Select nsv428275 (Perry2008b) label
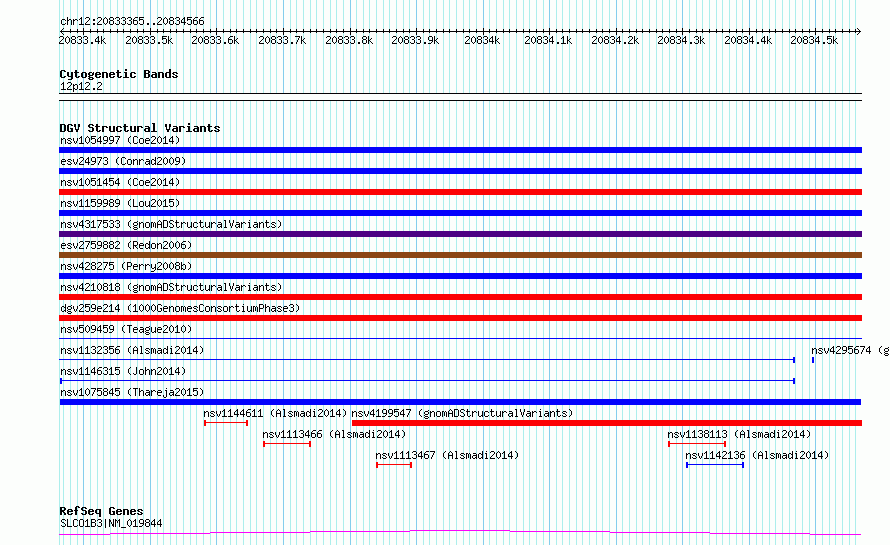The image size is (890, 545). point(126,266)
